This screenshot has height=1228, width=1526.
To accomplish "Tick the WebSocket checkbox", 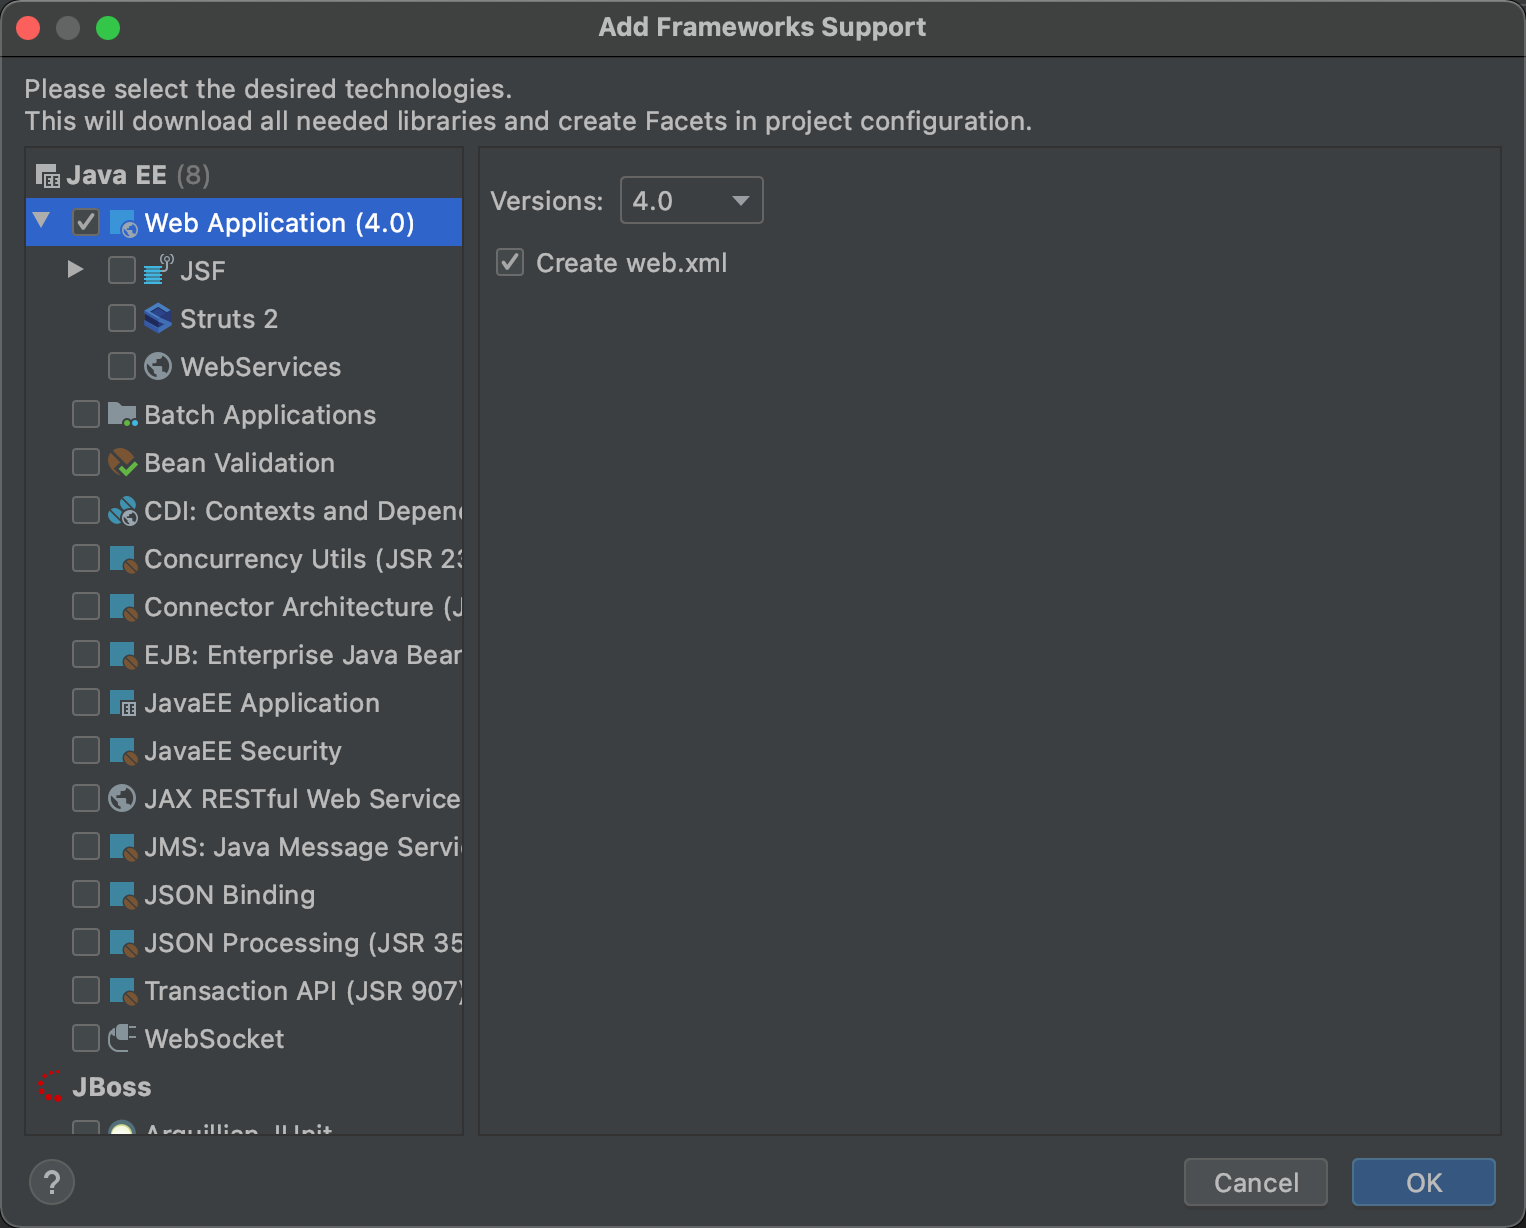I will click(x=86, y=1038).
